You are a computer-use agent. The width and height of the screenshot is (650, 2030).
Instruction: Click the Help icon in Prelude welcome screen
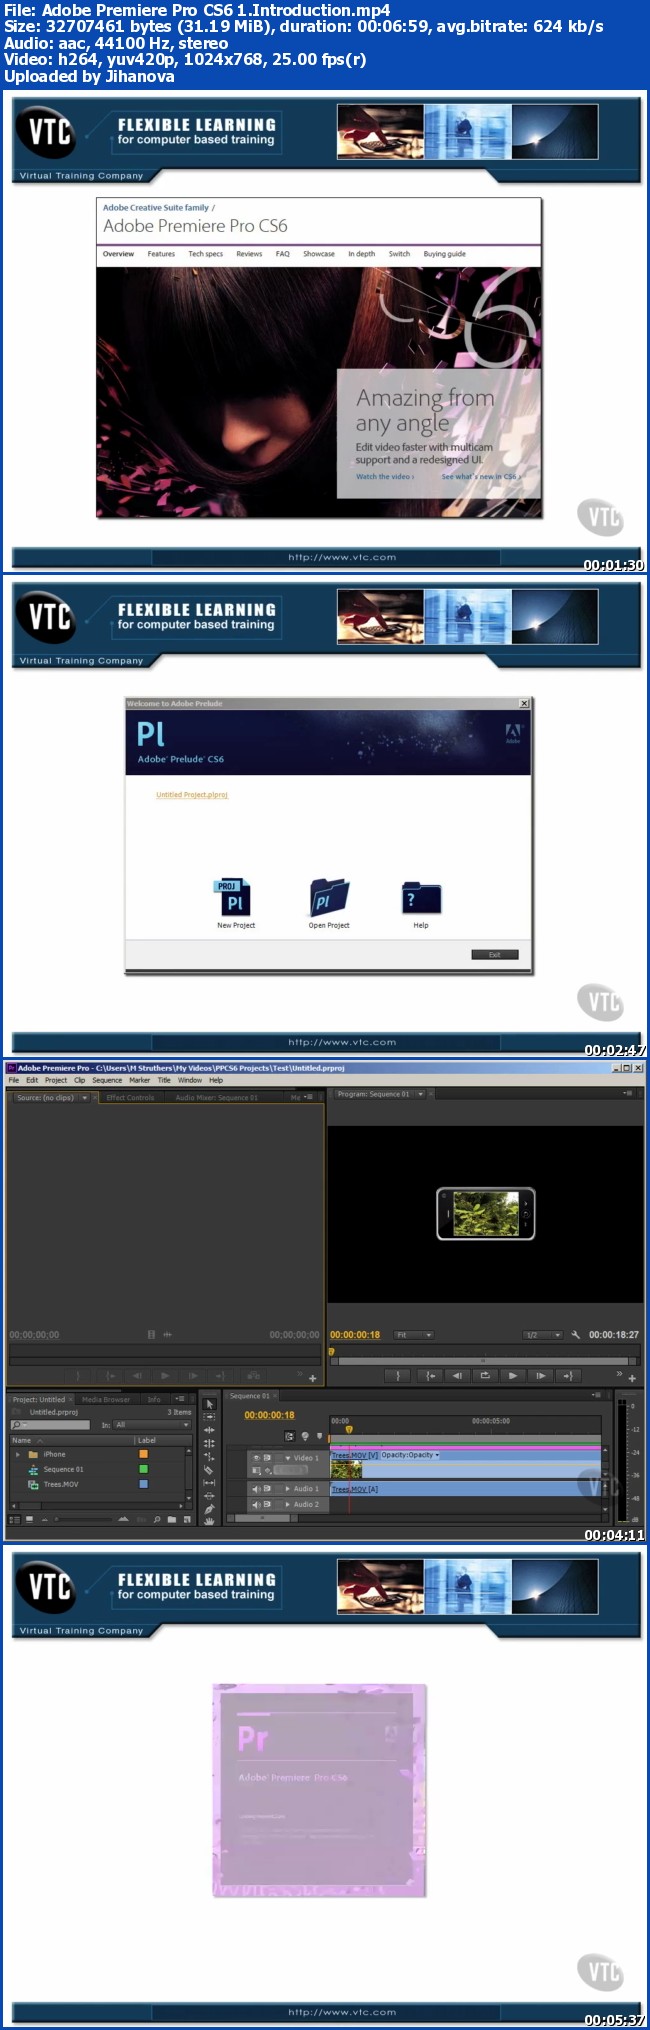tap(421, 897)
